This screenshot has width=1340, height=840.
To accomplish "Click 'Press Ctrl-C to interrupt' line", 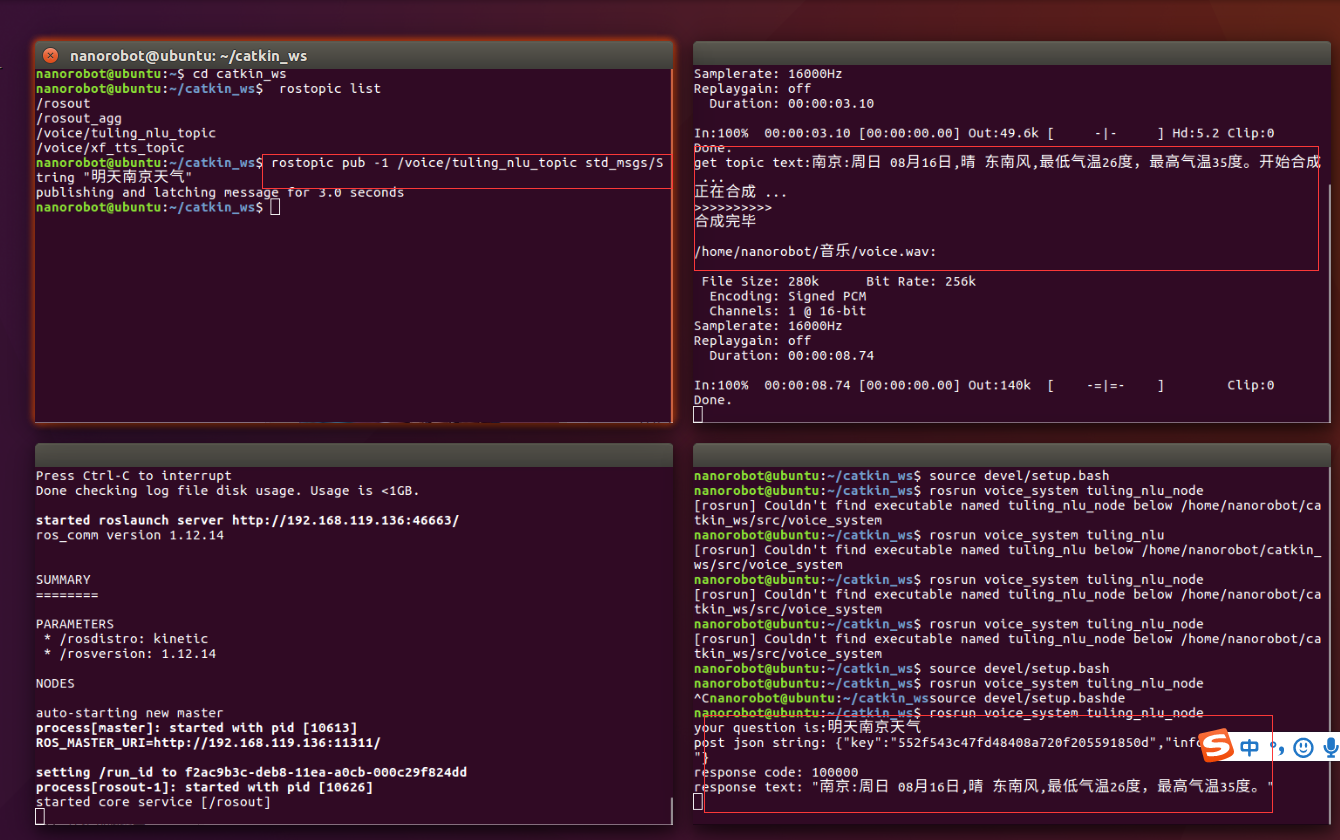I will click(133, 476).
